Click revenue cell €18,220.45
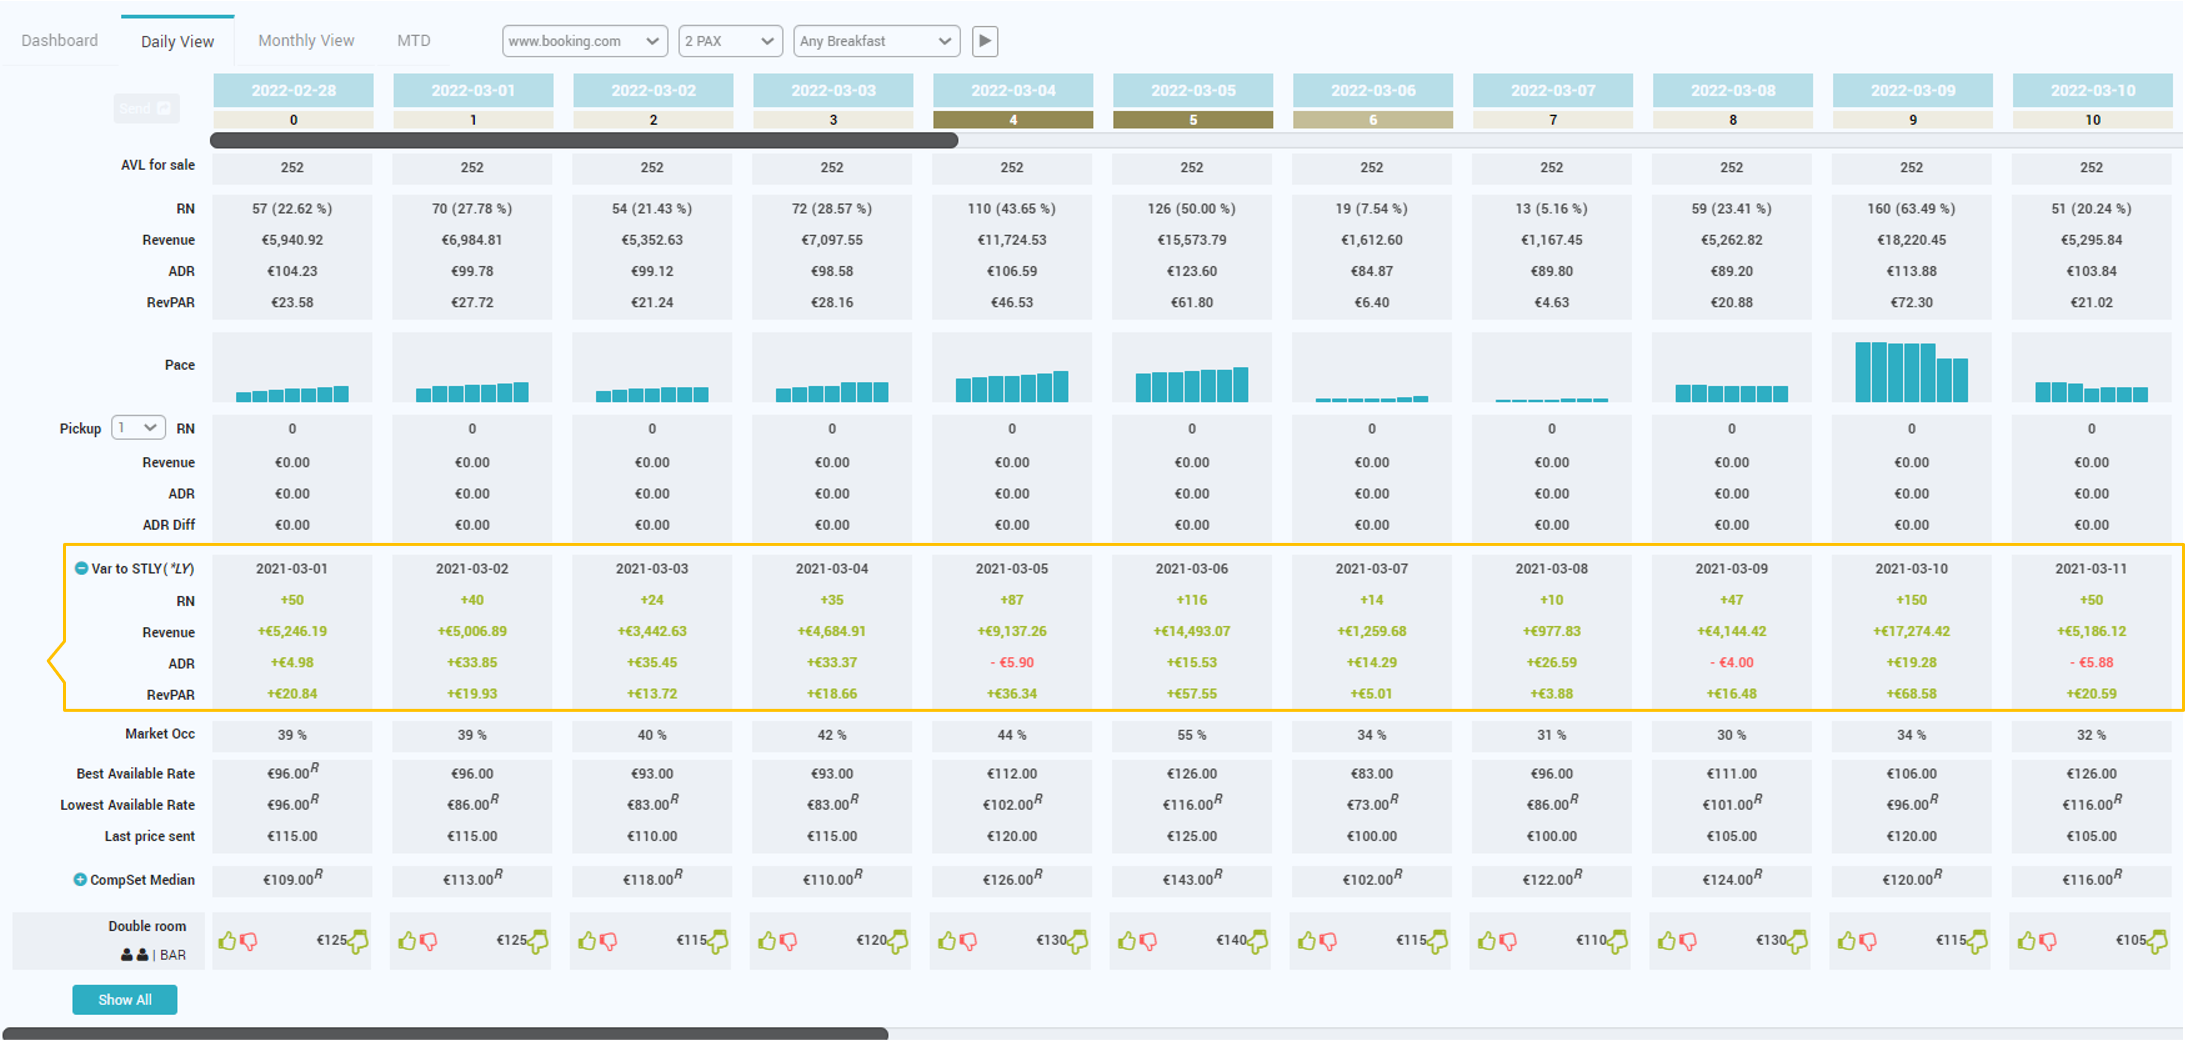 1912,240
